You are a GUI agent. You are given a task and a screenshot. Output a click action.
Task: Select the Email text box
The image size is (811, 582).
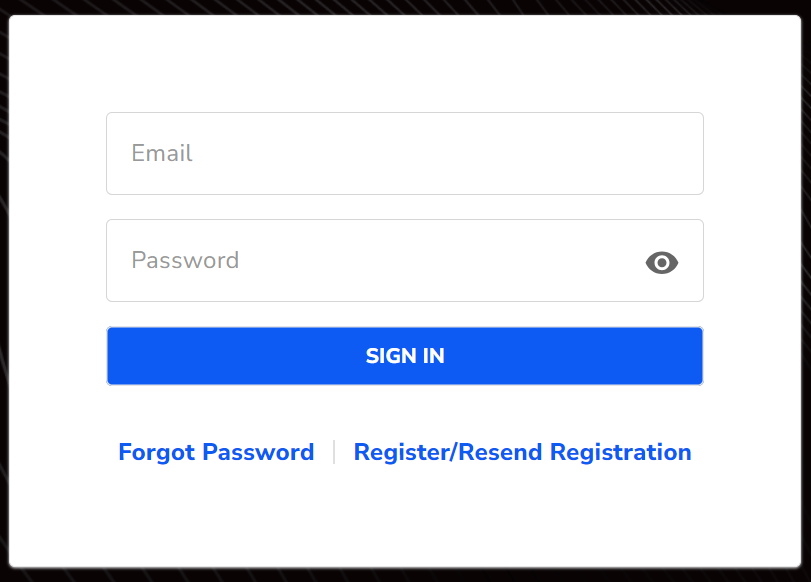pos(404,154)
